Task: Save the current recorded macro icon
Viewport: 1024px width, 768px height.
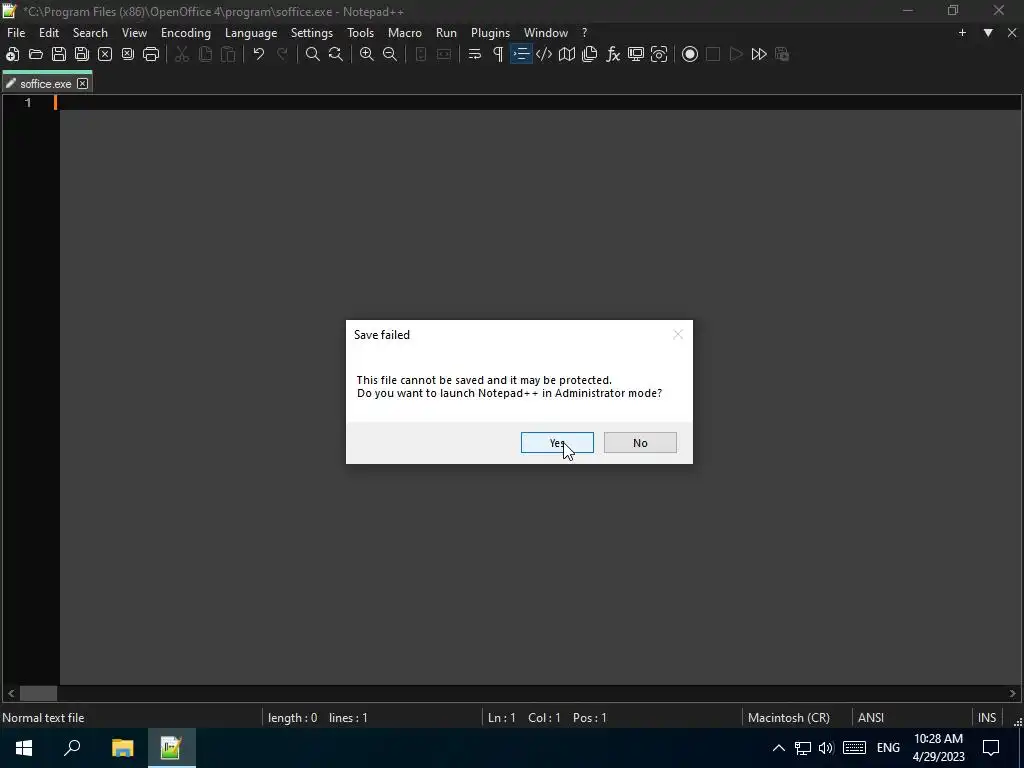Action: pyautogui.click(x=782, y=54)
